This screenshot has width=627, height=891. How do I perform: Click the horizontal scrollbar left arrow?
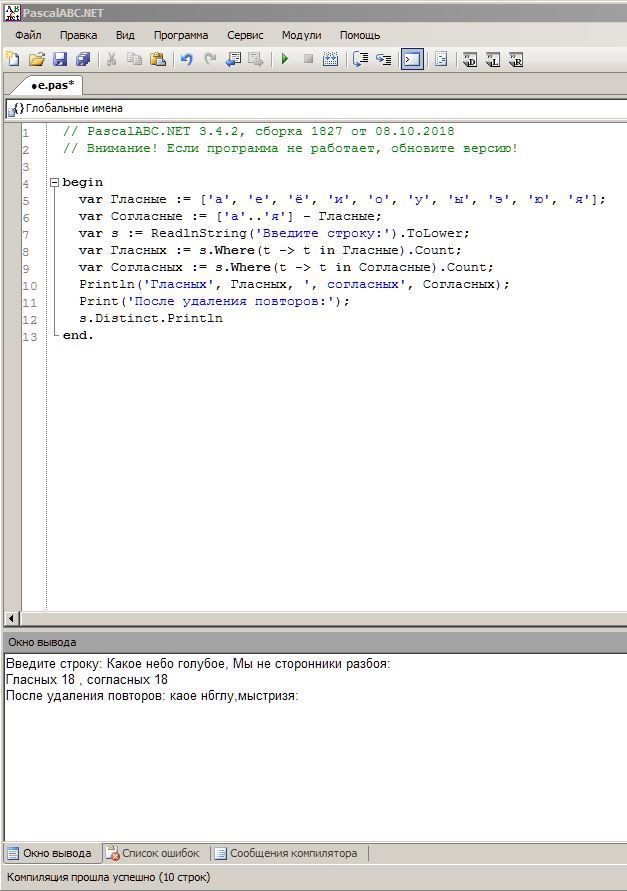[x=11, y=618]
